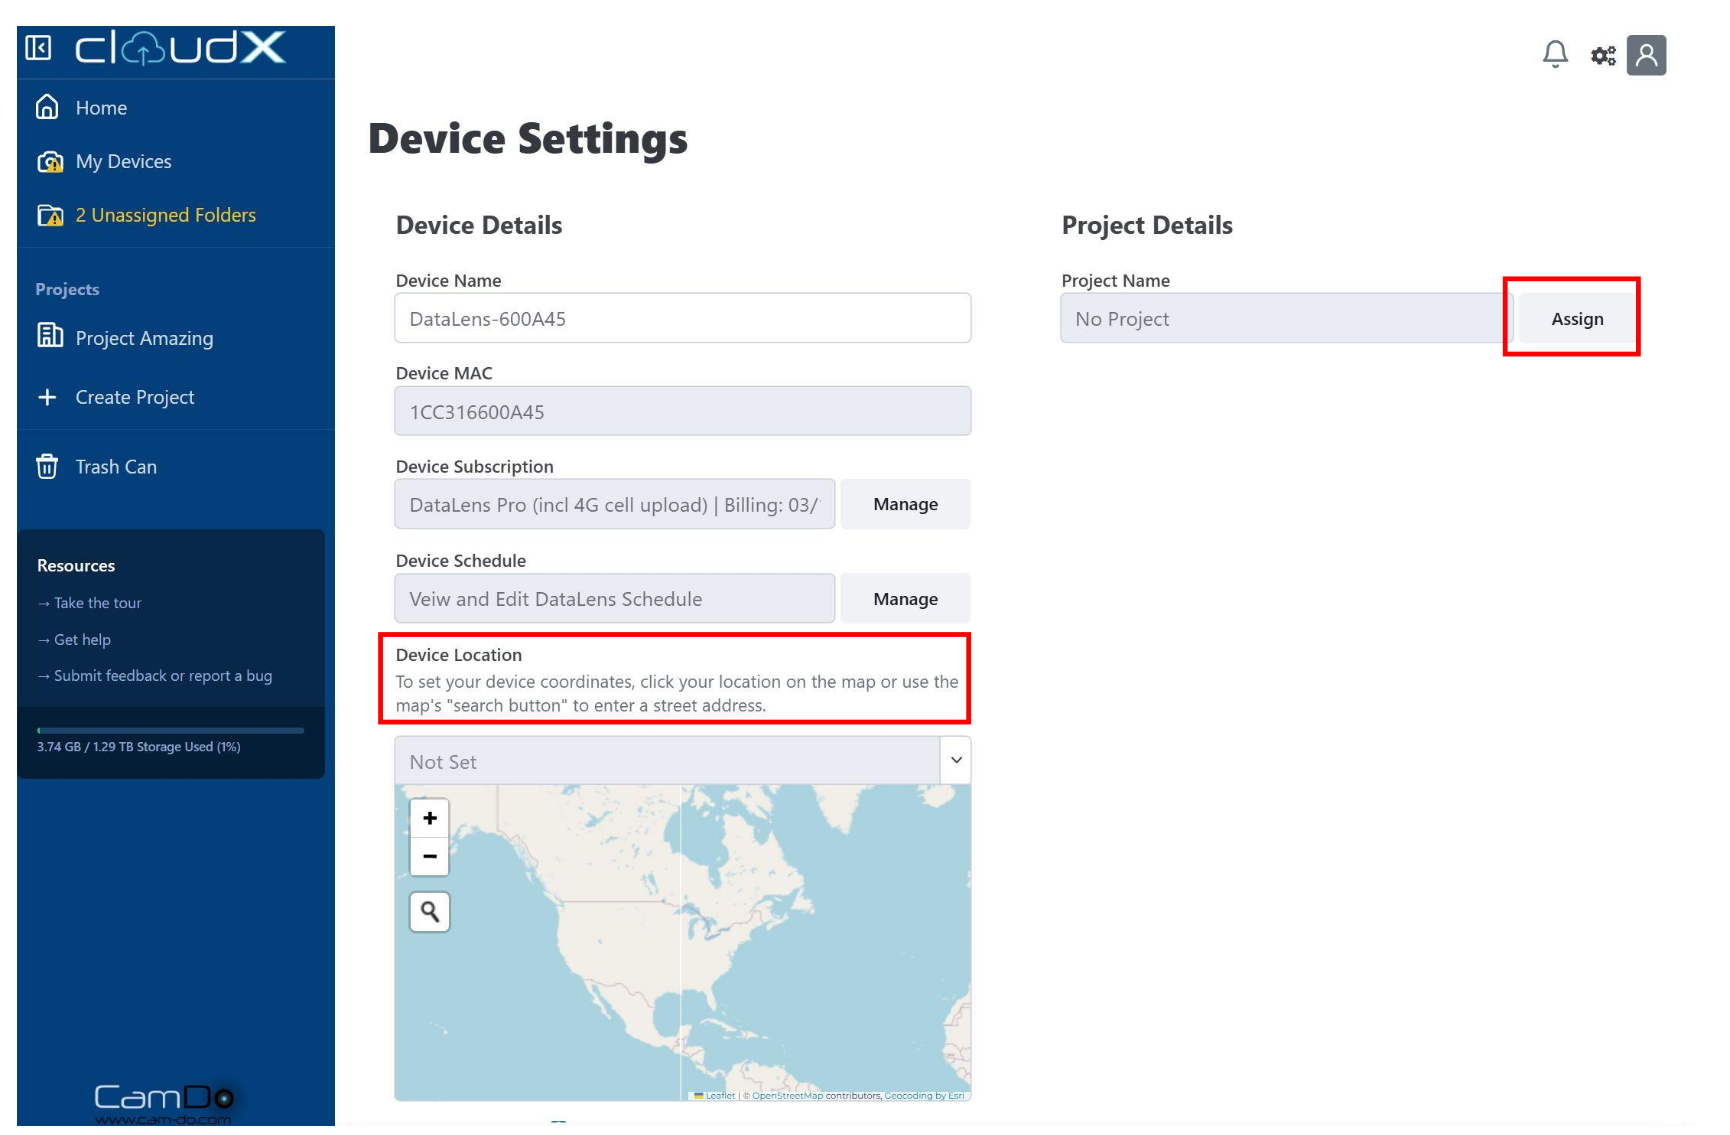
Task: Expand the Device Location dropdown arrow
Action: click(x=956, y=761)
